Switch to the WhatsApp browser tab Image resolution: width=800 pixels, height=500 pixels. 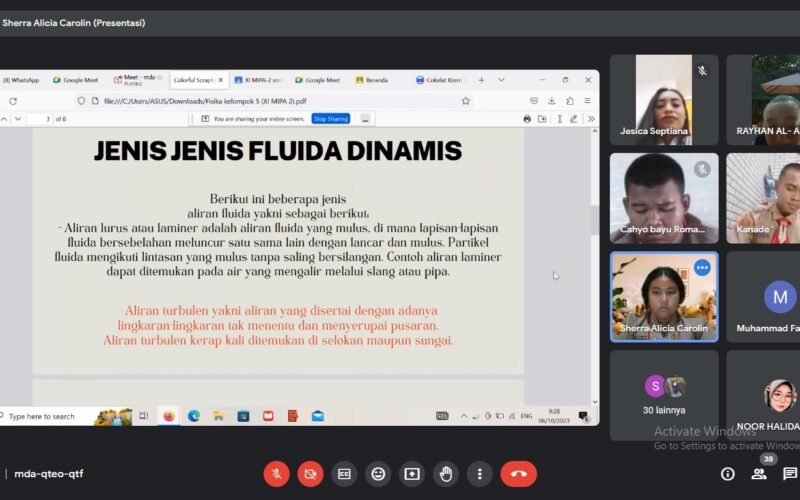[20, 80]
